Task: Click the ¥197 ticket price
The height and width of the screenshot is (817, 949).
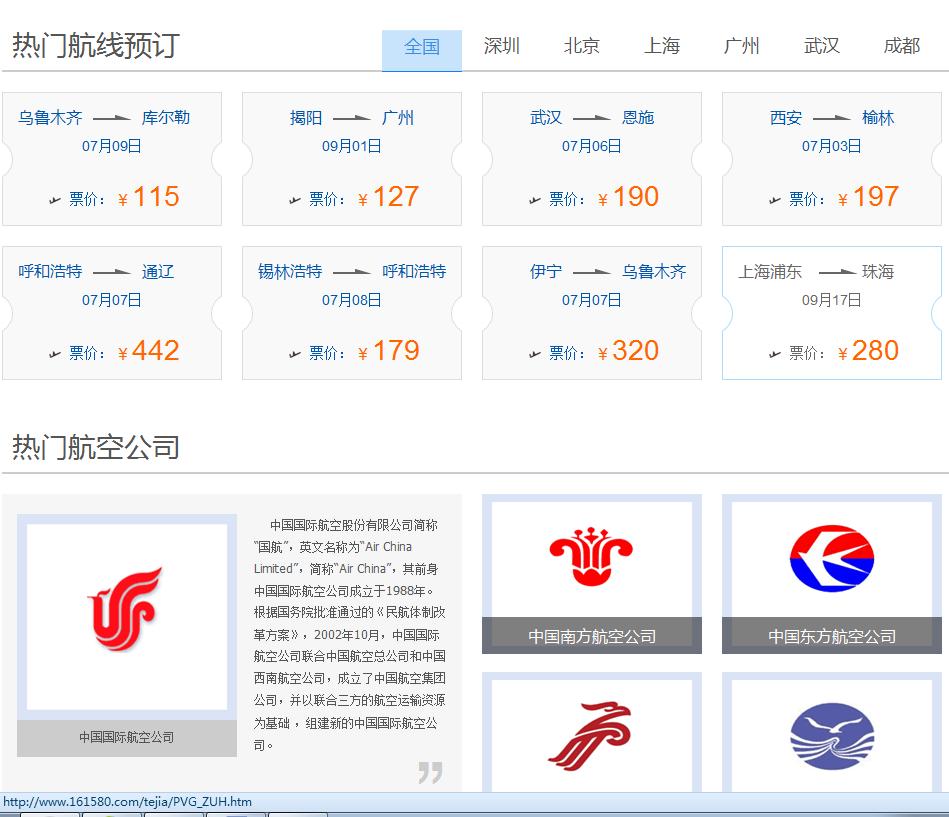Action: coord(869,197)
